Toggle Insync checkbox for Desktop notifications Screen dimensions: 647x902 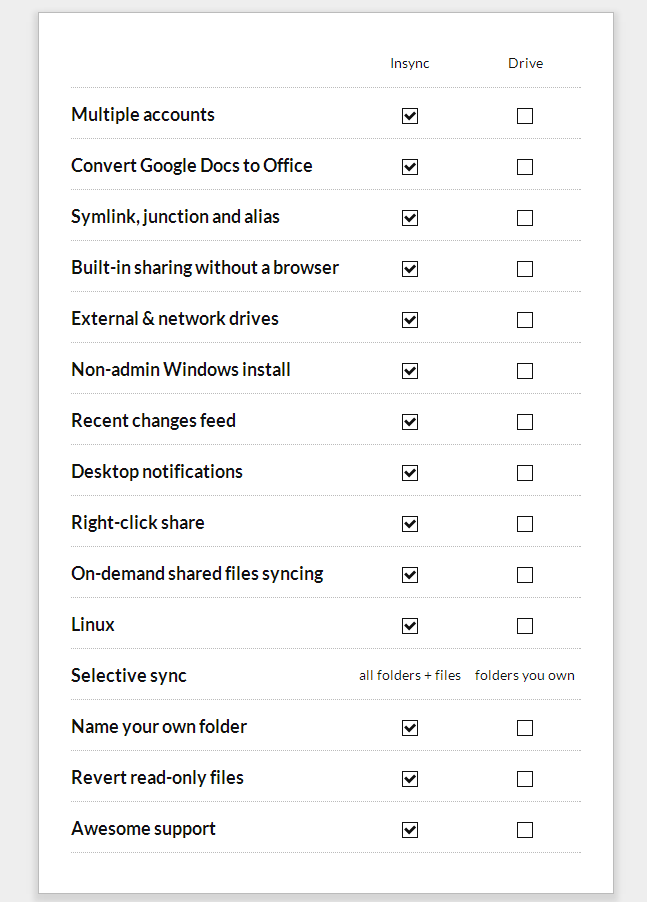click(410, 473)
